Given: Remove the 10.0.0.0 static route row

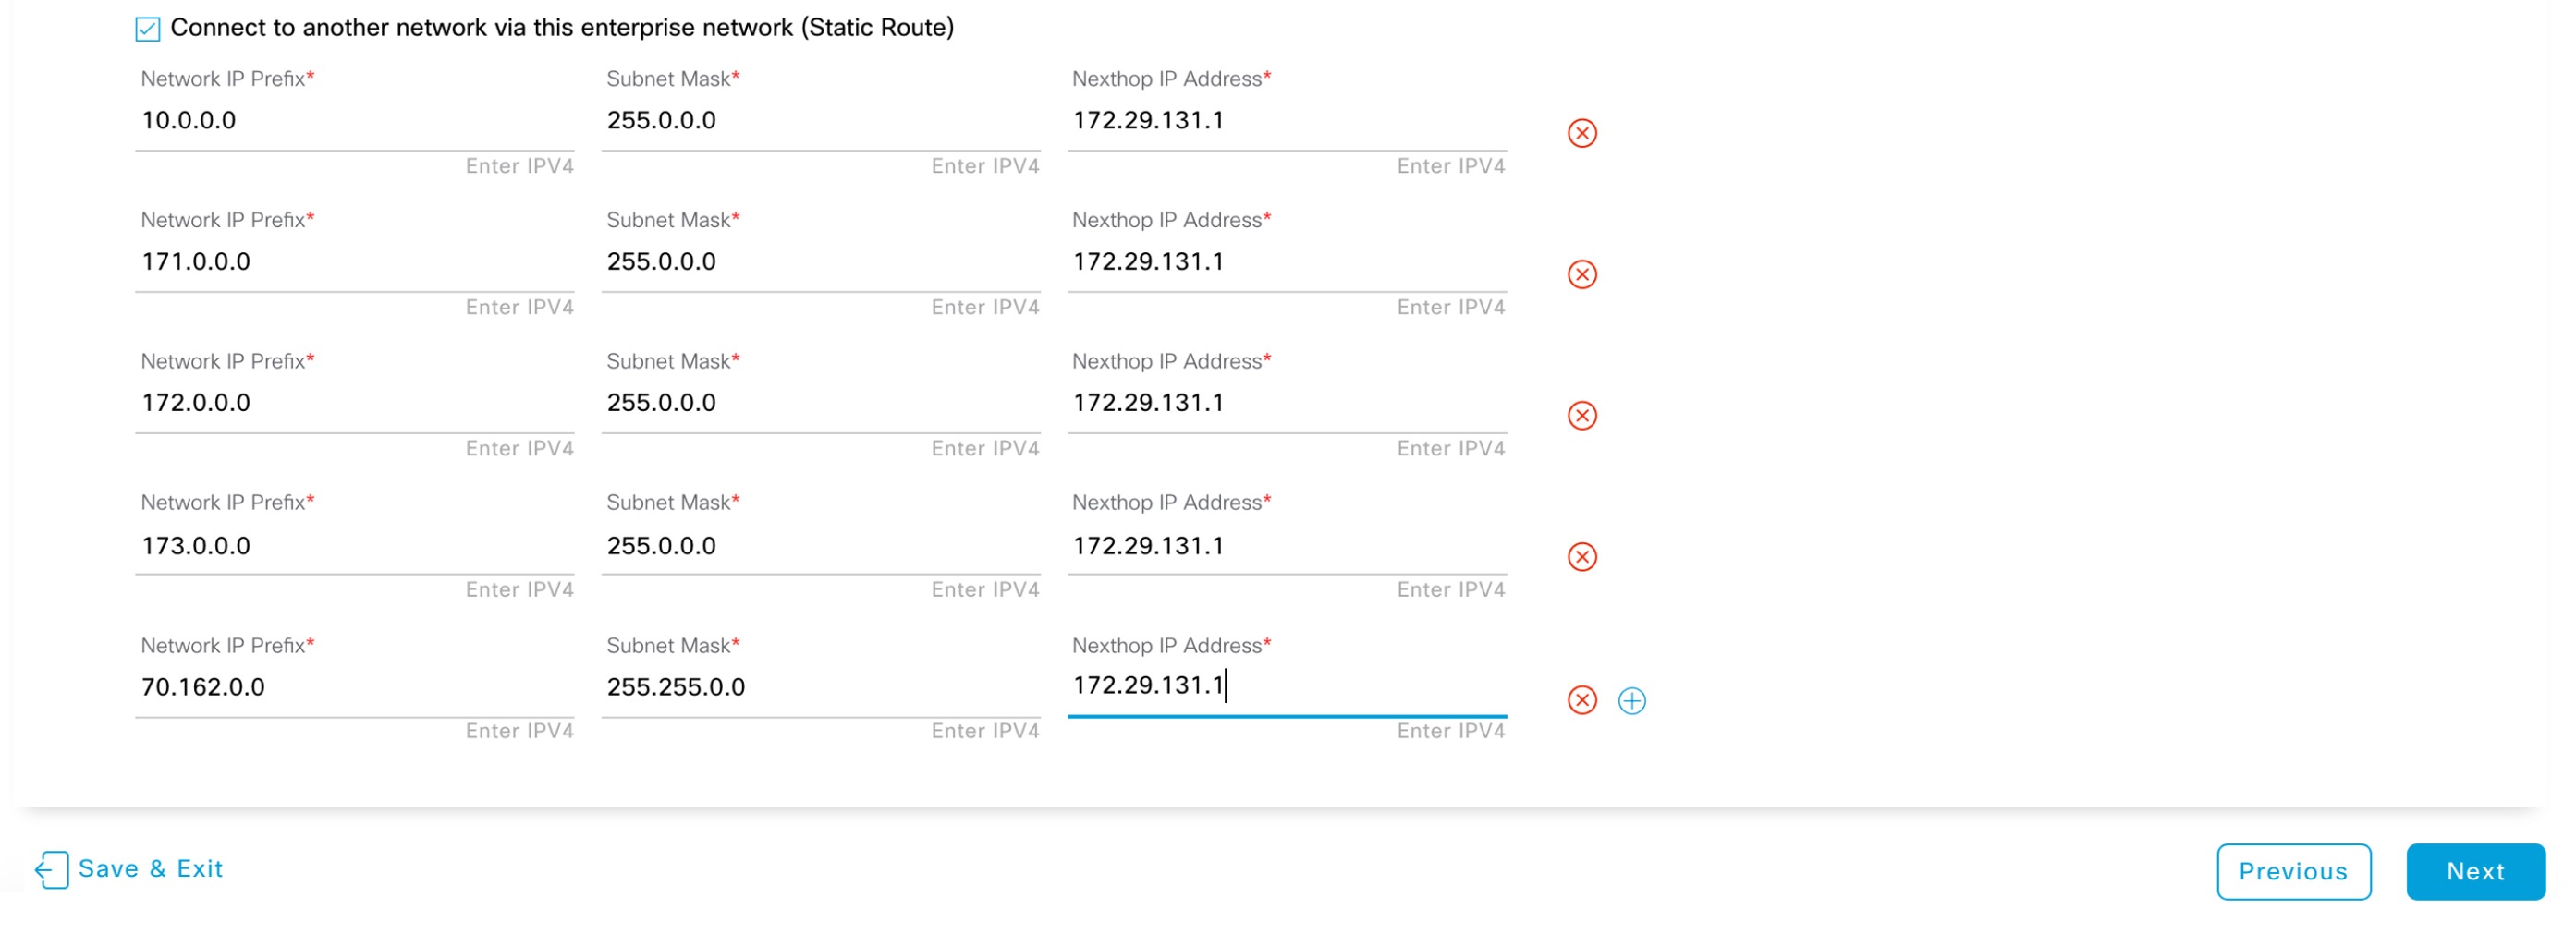Looking at the screenshot, I should pos(1581,133).
